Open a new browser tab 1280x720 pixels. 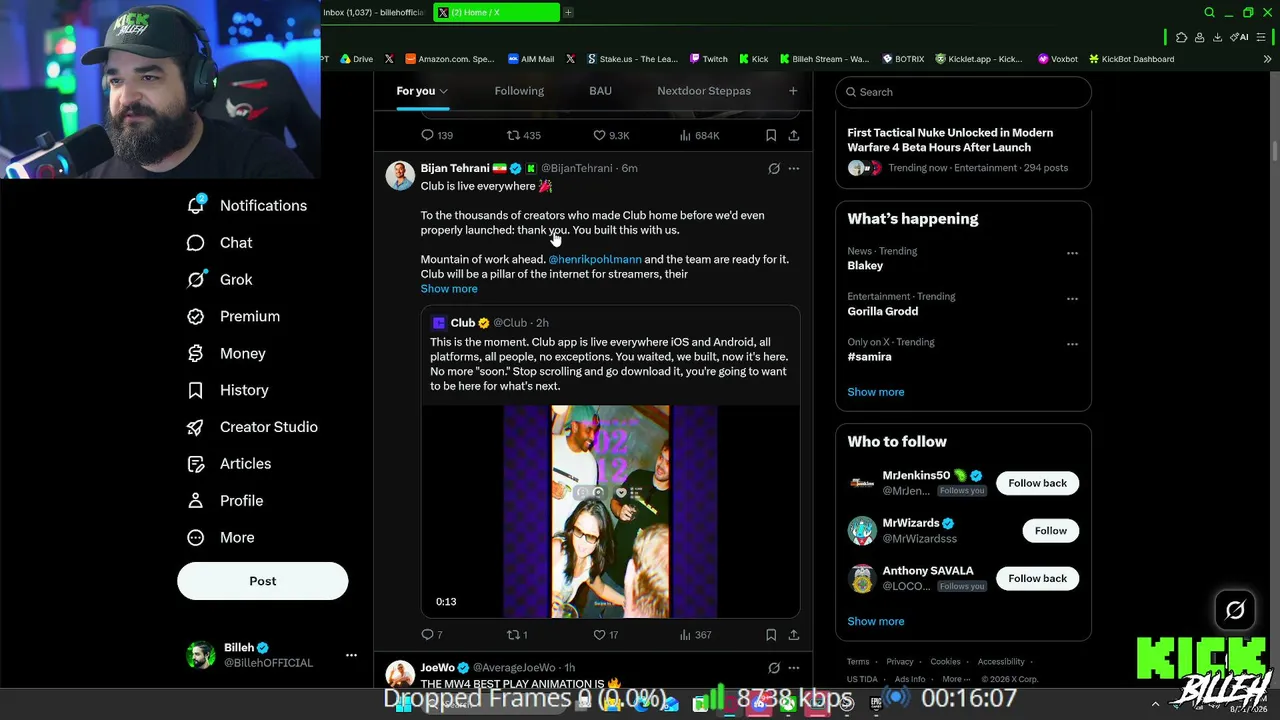point(568,13)
